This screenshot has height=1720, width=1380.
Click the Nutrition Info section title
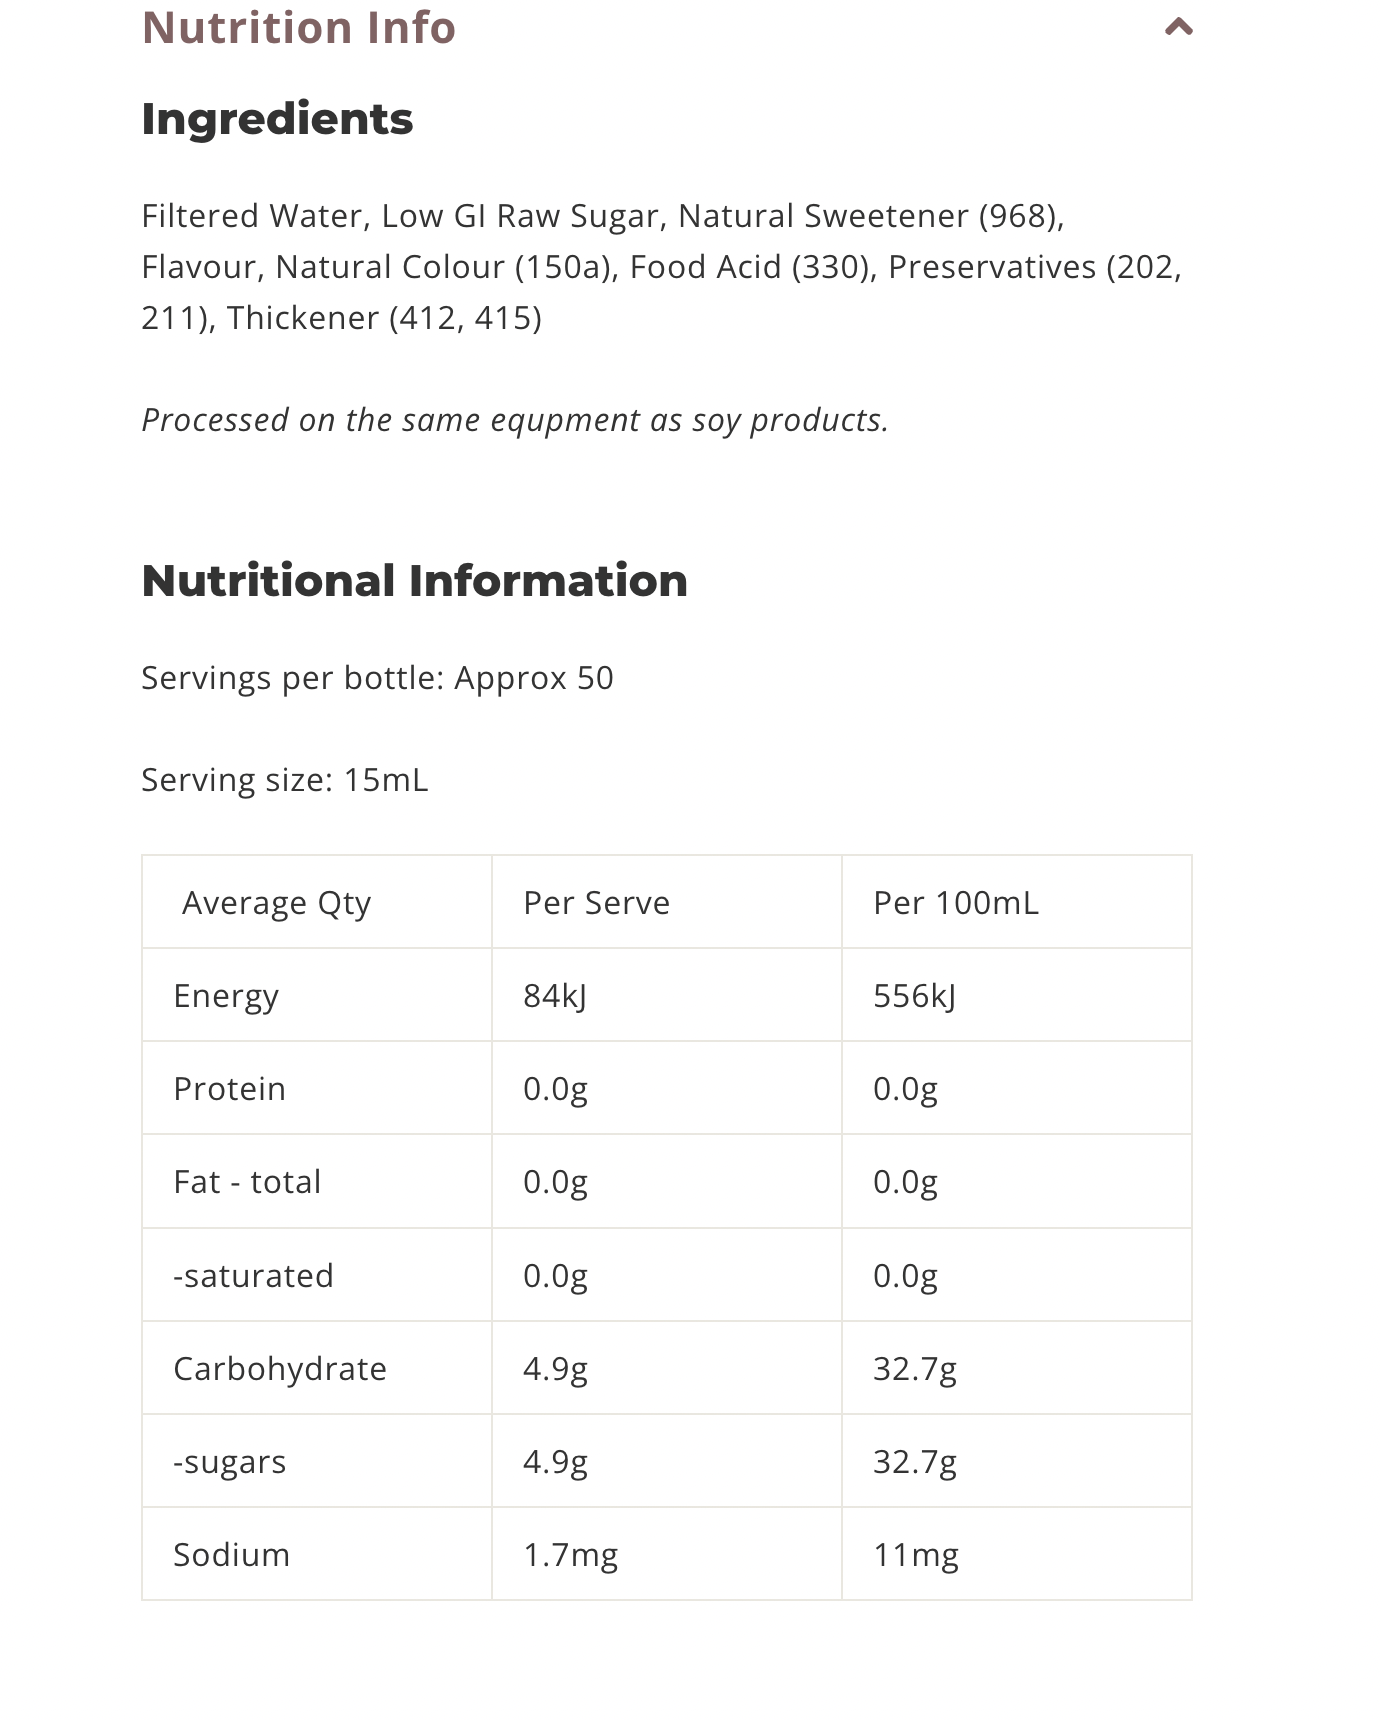[x=298, y=27]
